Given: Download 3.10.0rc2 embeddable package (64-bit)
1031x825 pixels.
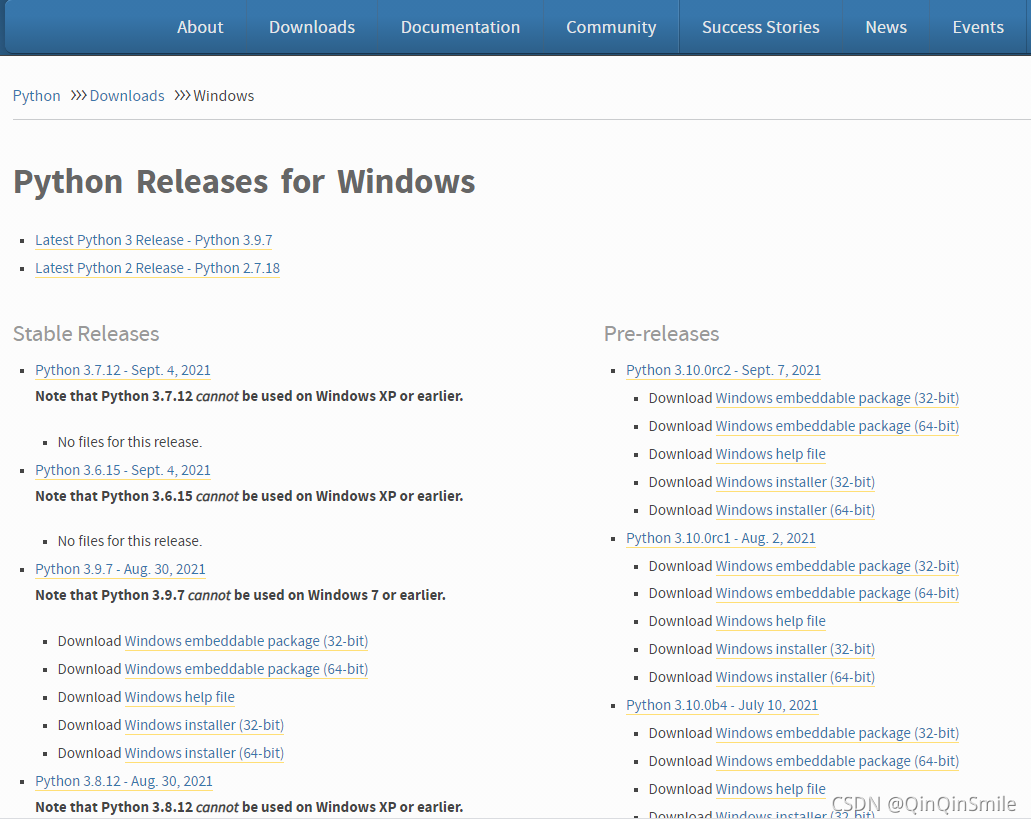Looking at the screenshot, I should [x=837, y=426].
